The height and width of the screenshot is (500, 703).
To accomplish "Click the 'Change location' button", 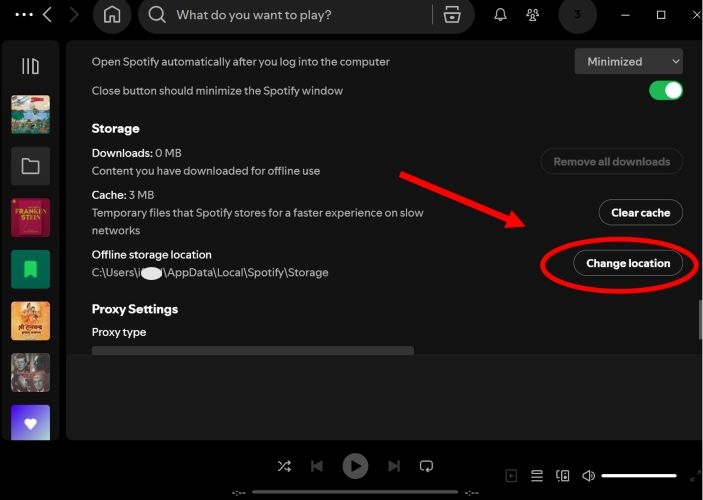I will tap(628, 263).
